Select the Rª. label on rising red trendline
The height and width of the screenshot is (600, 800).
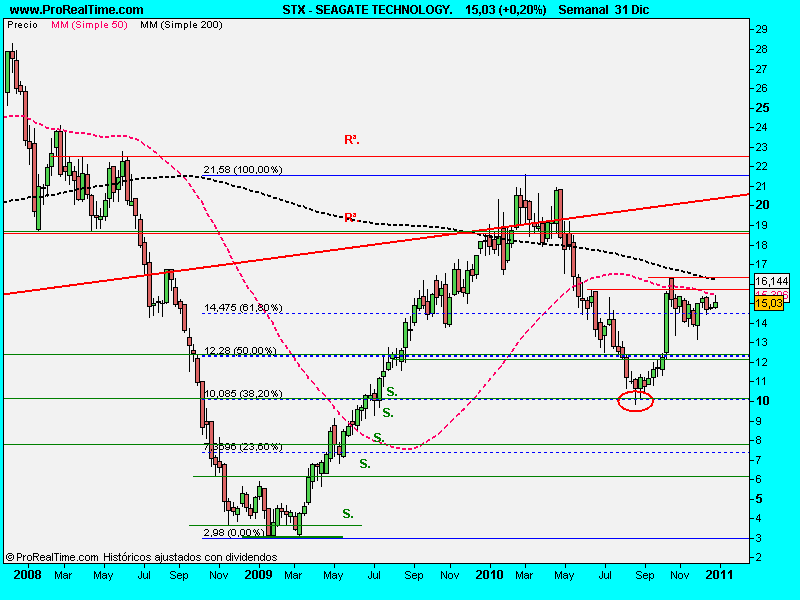[350, 218]
